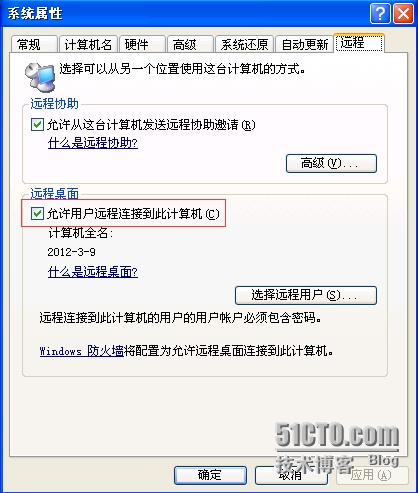Toggle 允许用户远程连接到此计算机 checkbox

[x=37, y=213]
